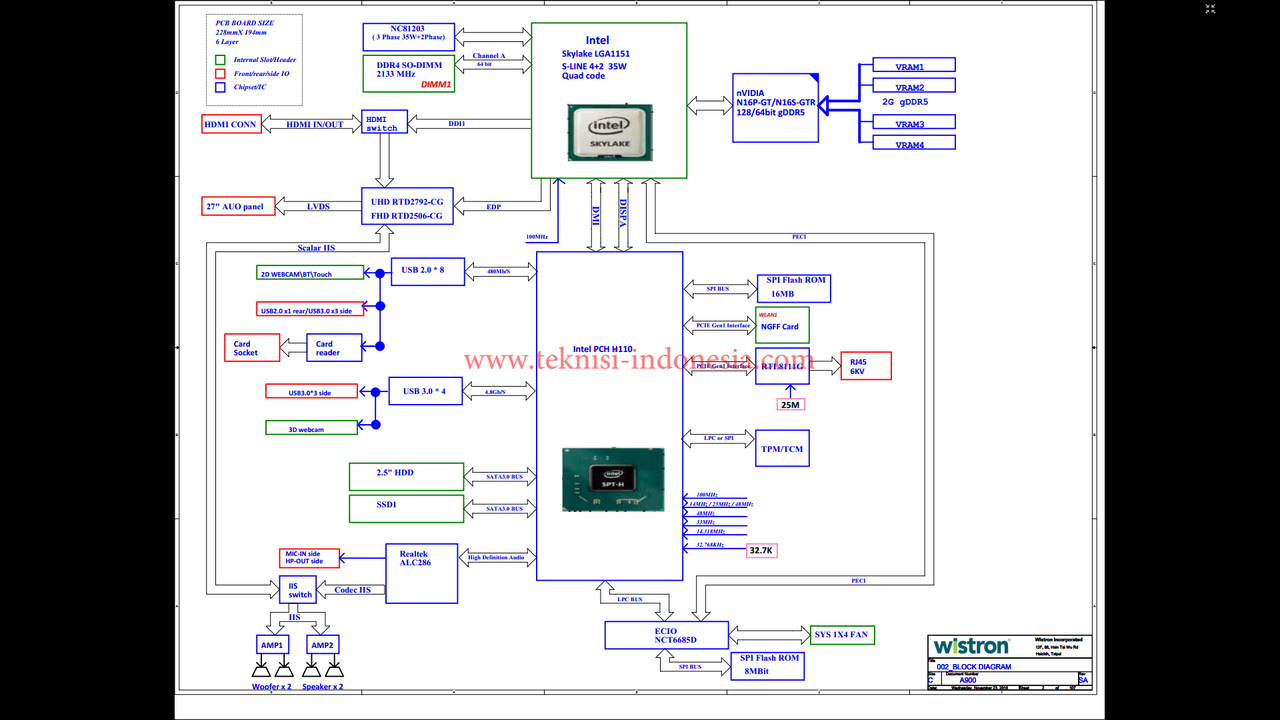Select the AMP1 box
This screenshot has width=1280, height=720.
coord(272,645)
